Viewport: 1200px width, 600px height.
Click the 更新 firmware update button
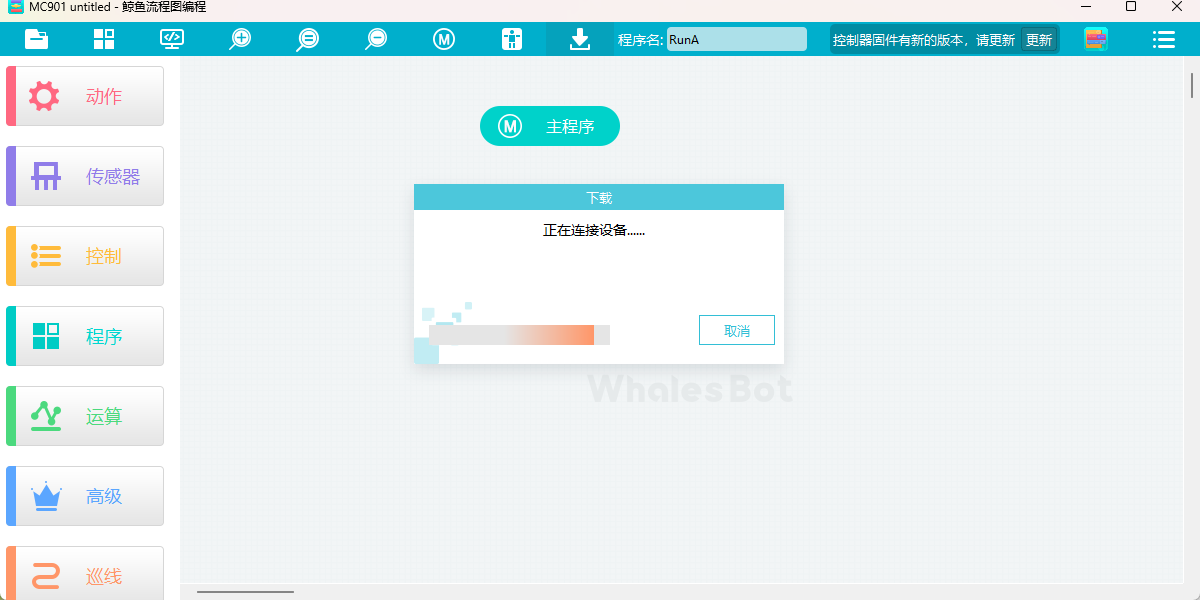click(1038, 40)
